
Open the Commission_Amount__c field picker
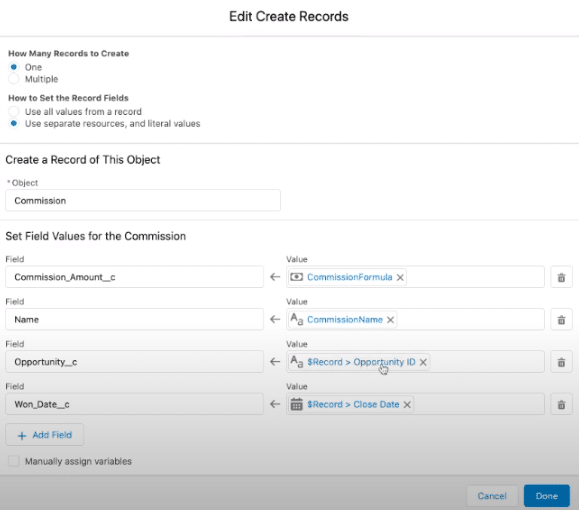(x=134, y=277)
